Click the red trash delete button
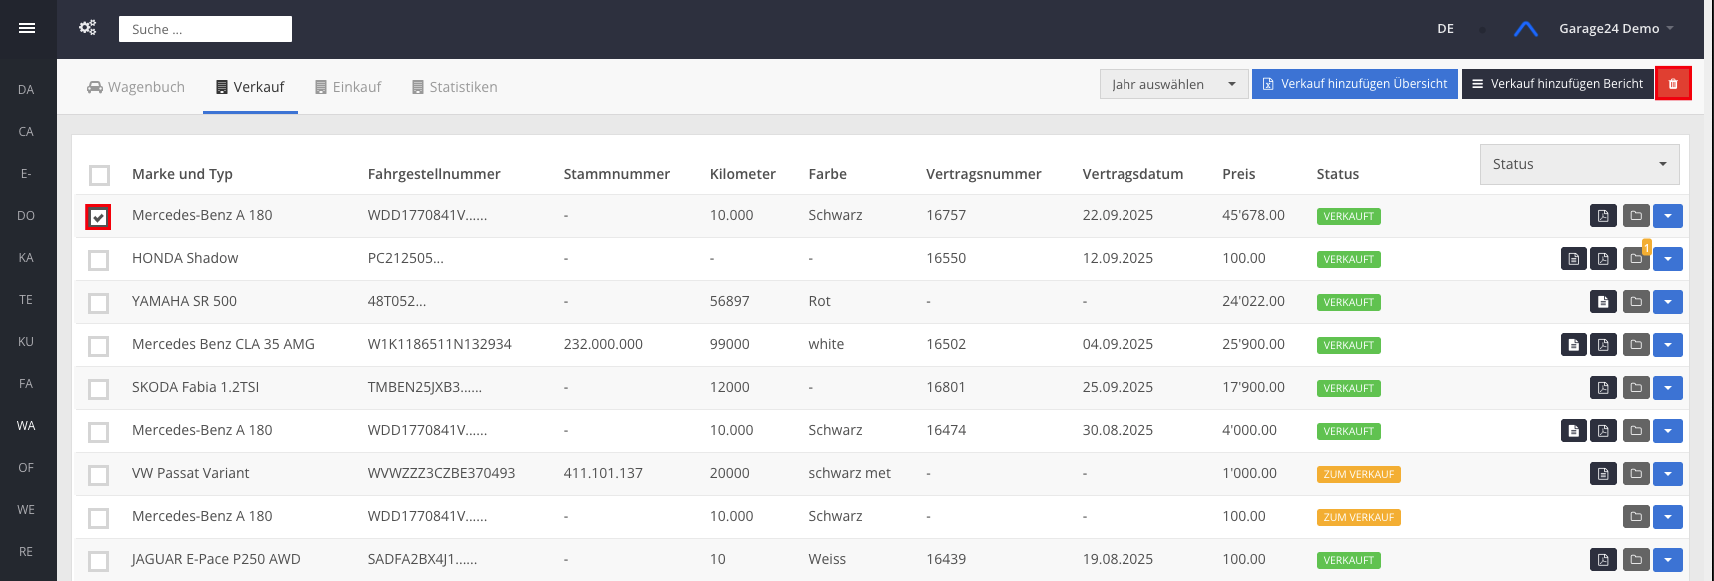 pos(1673,84)
